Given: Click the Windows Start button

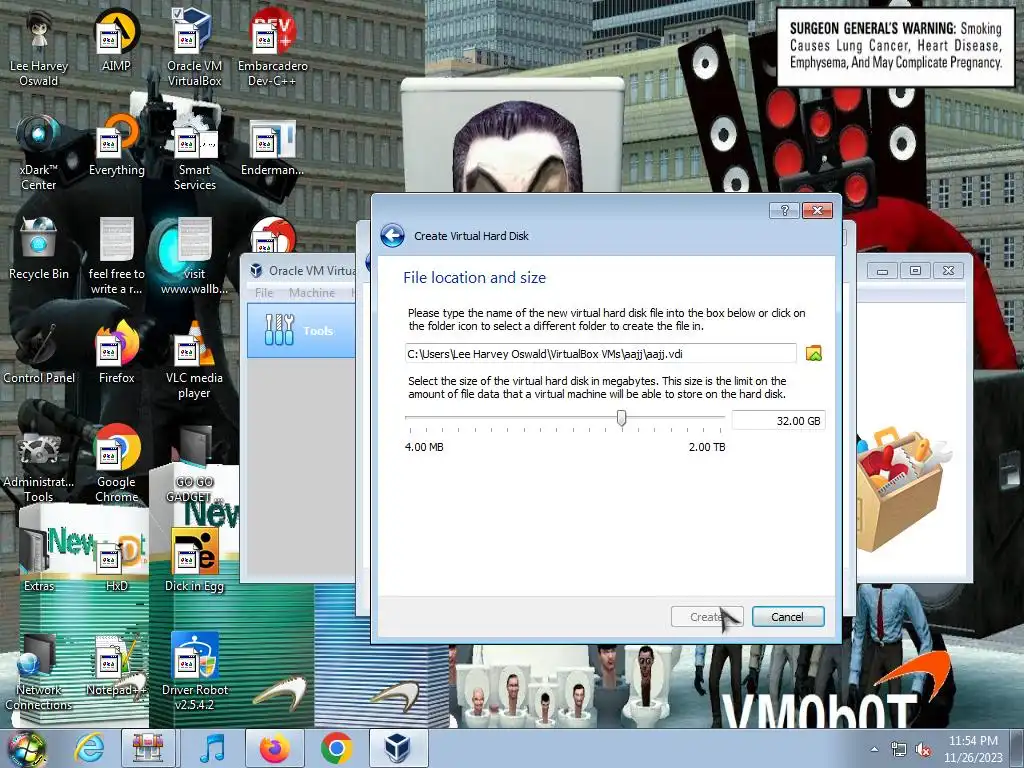Looking at the screenshot, I should [26, 749].
